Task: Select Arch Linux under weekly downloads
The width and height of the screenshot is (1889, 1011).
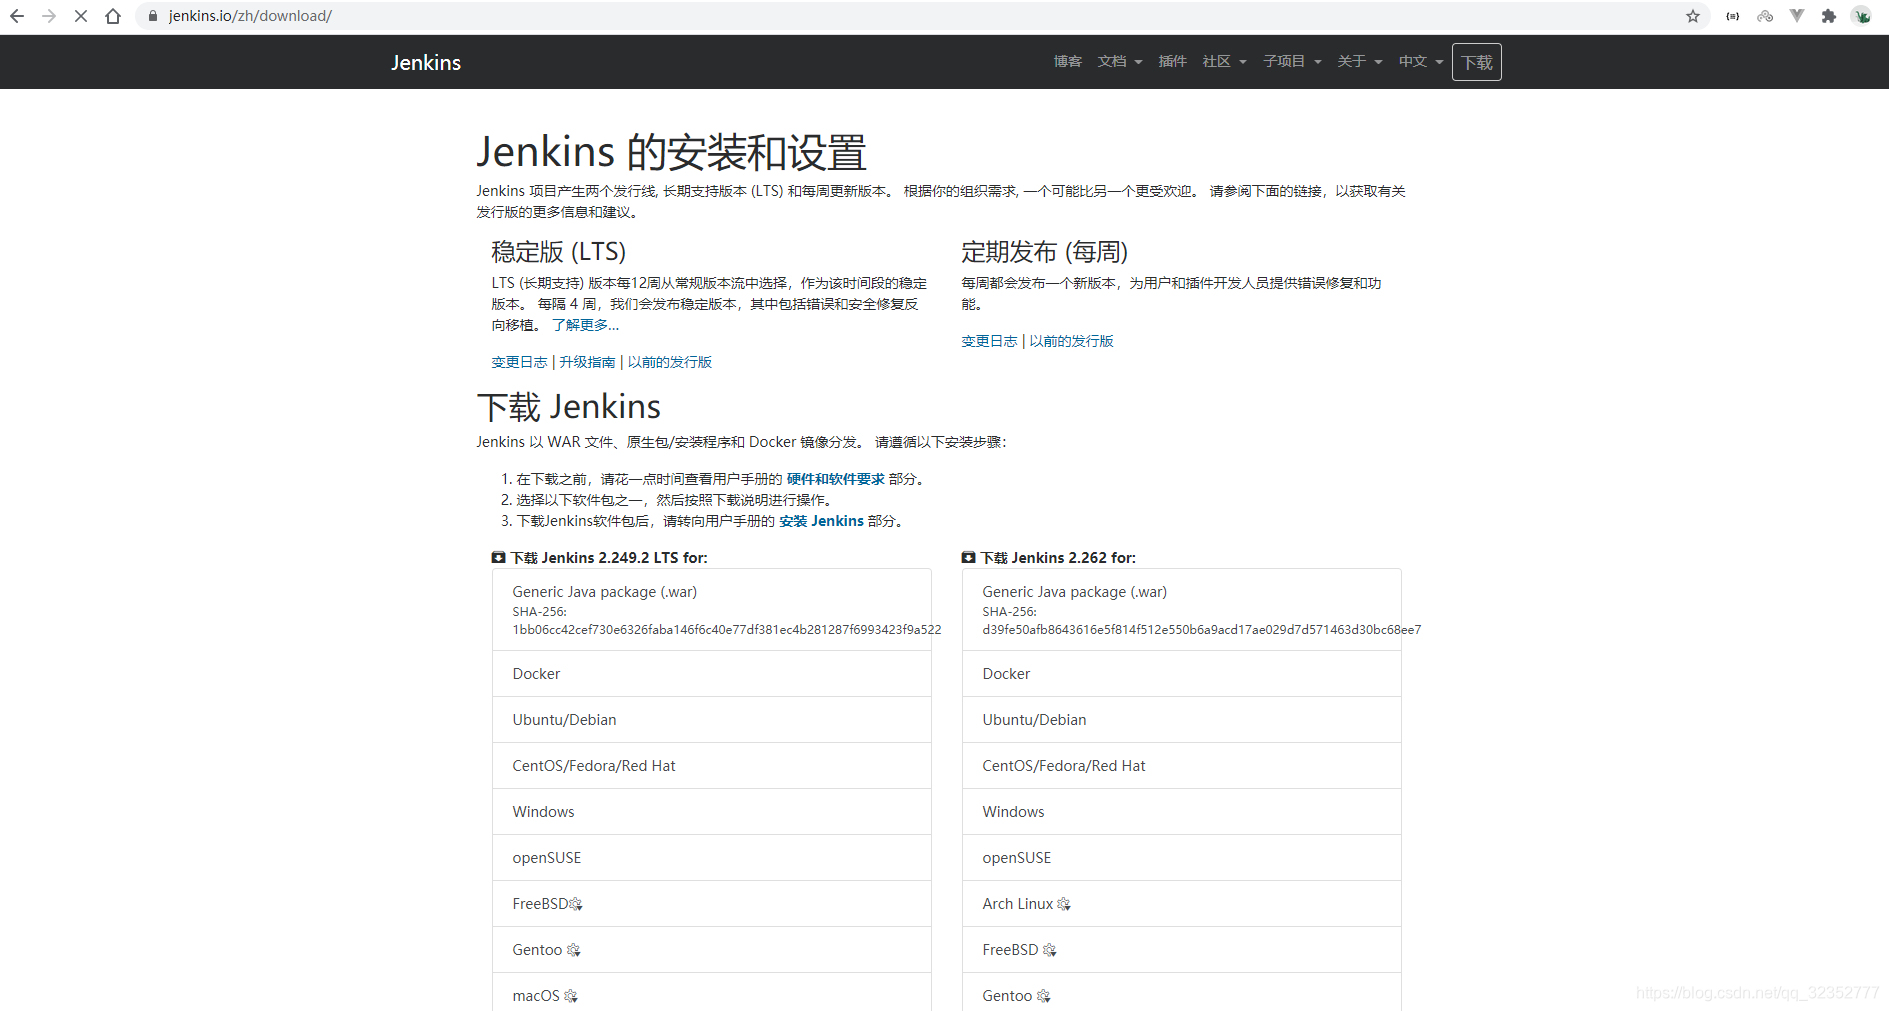Action: click(x=1182, y=904)
